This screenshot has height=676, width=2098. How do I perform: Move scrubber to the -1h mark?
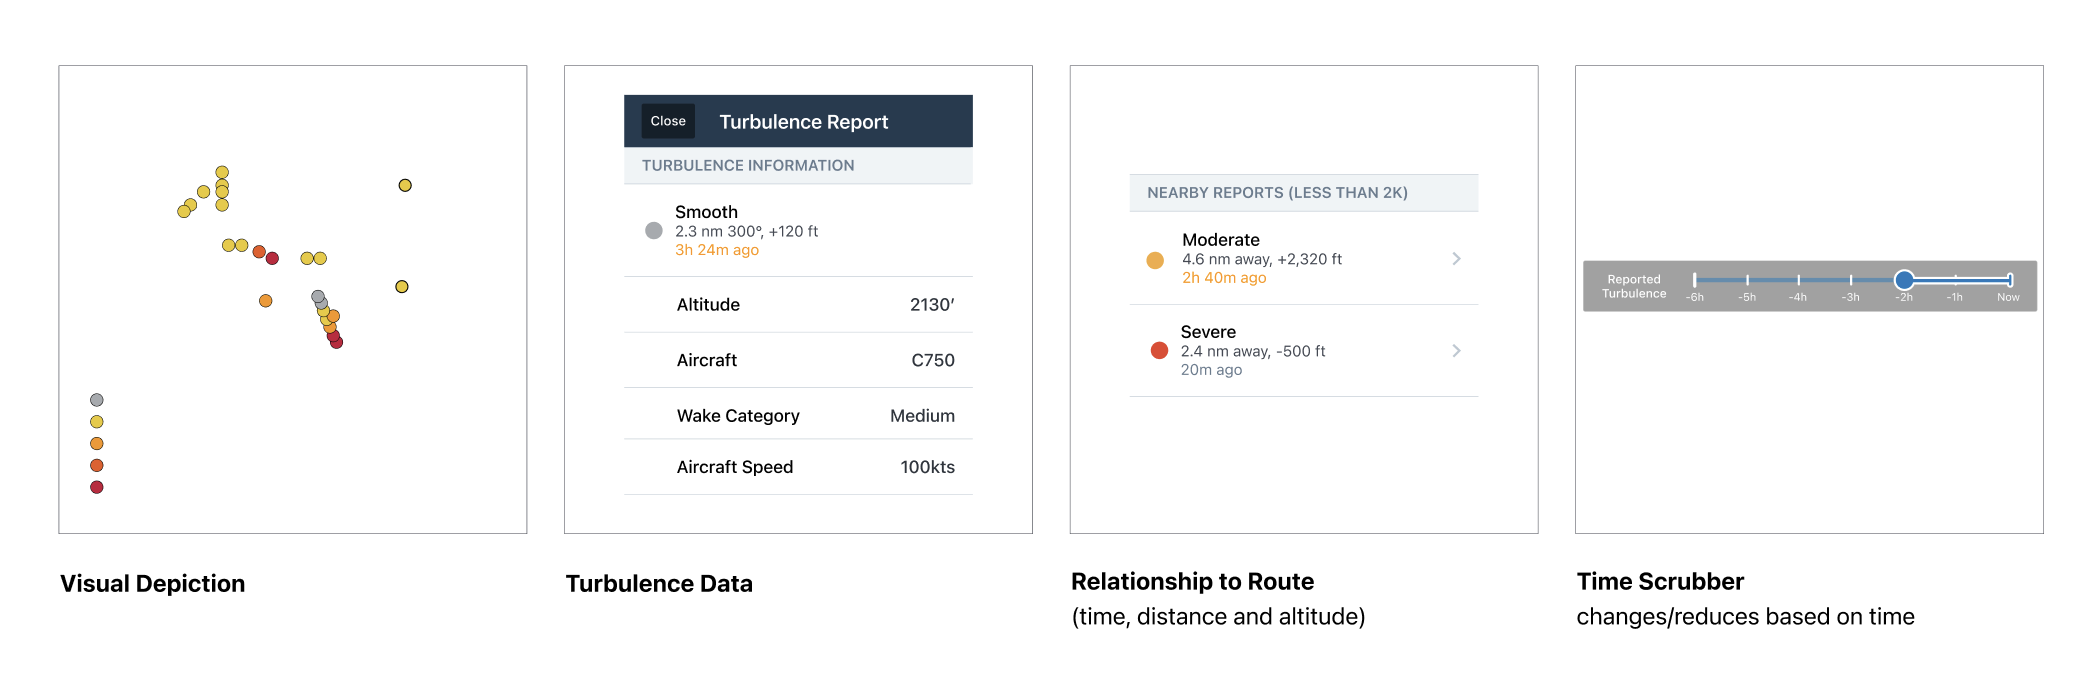coord(1955,280)
